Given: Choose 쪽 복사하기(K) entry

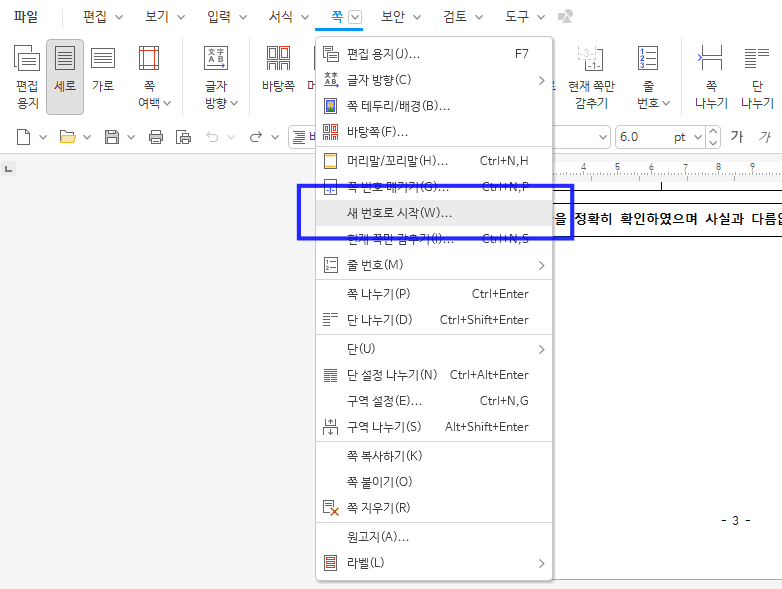Looking at the screenshot, I should [434, 455].
